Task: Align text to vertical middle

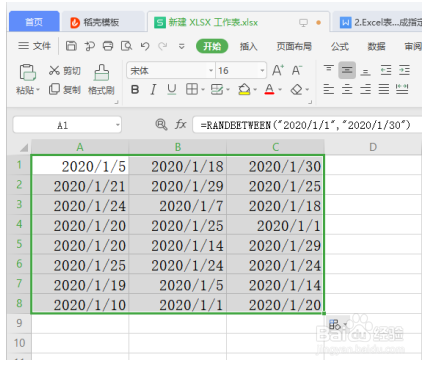Action: pyautogui.click(x=347, y=70)
